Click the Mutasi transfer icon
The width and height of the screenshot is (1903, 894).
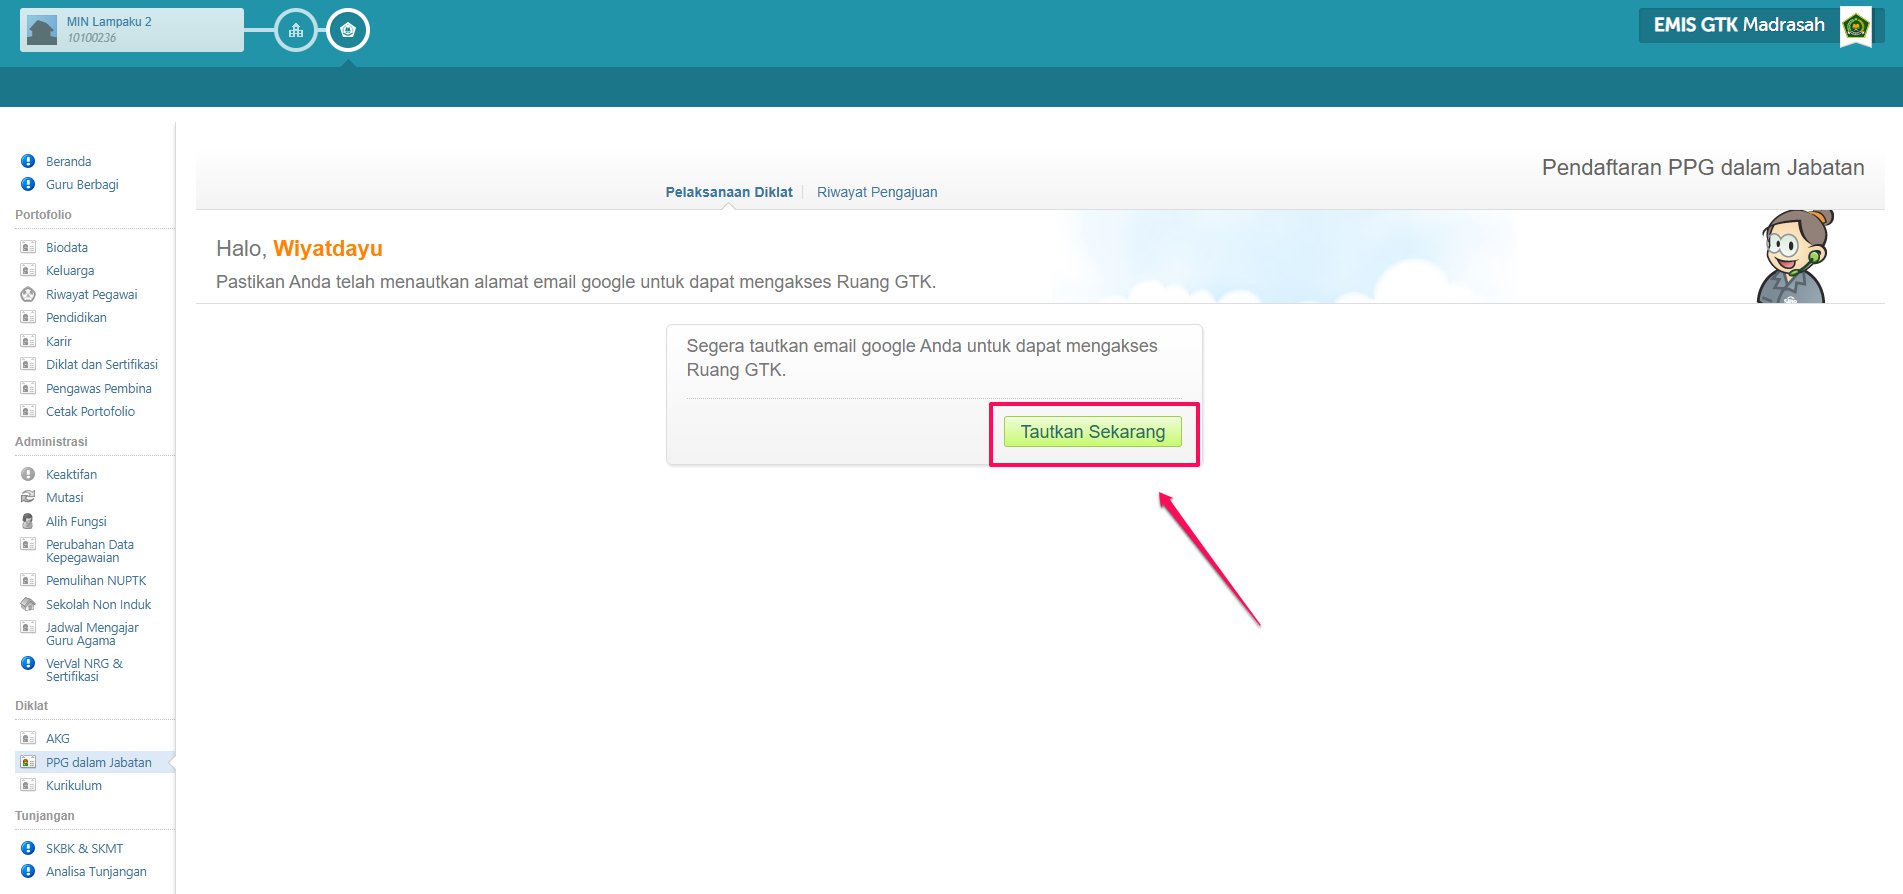point(28,497)
